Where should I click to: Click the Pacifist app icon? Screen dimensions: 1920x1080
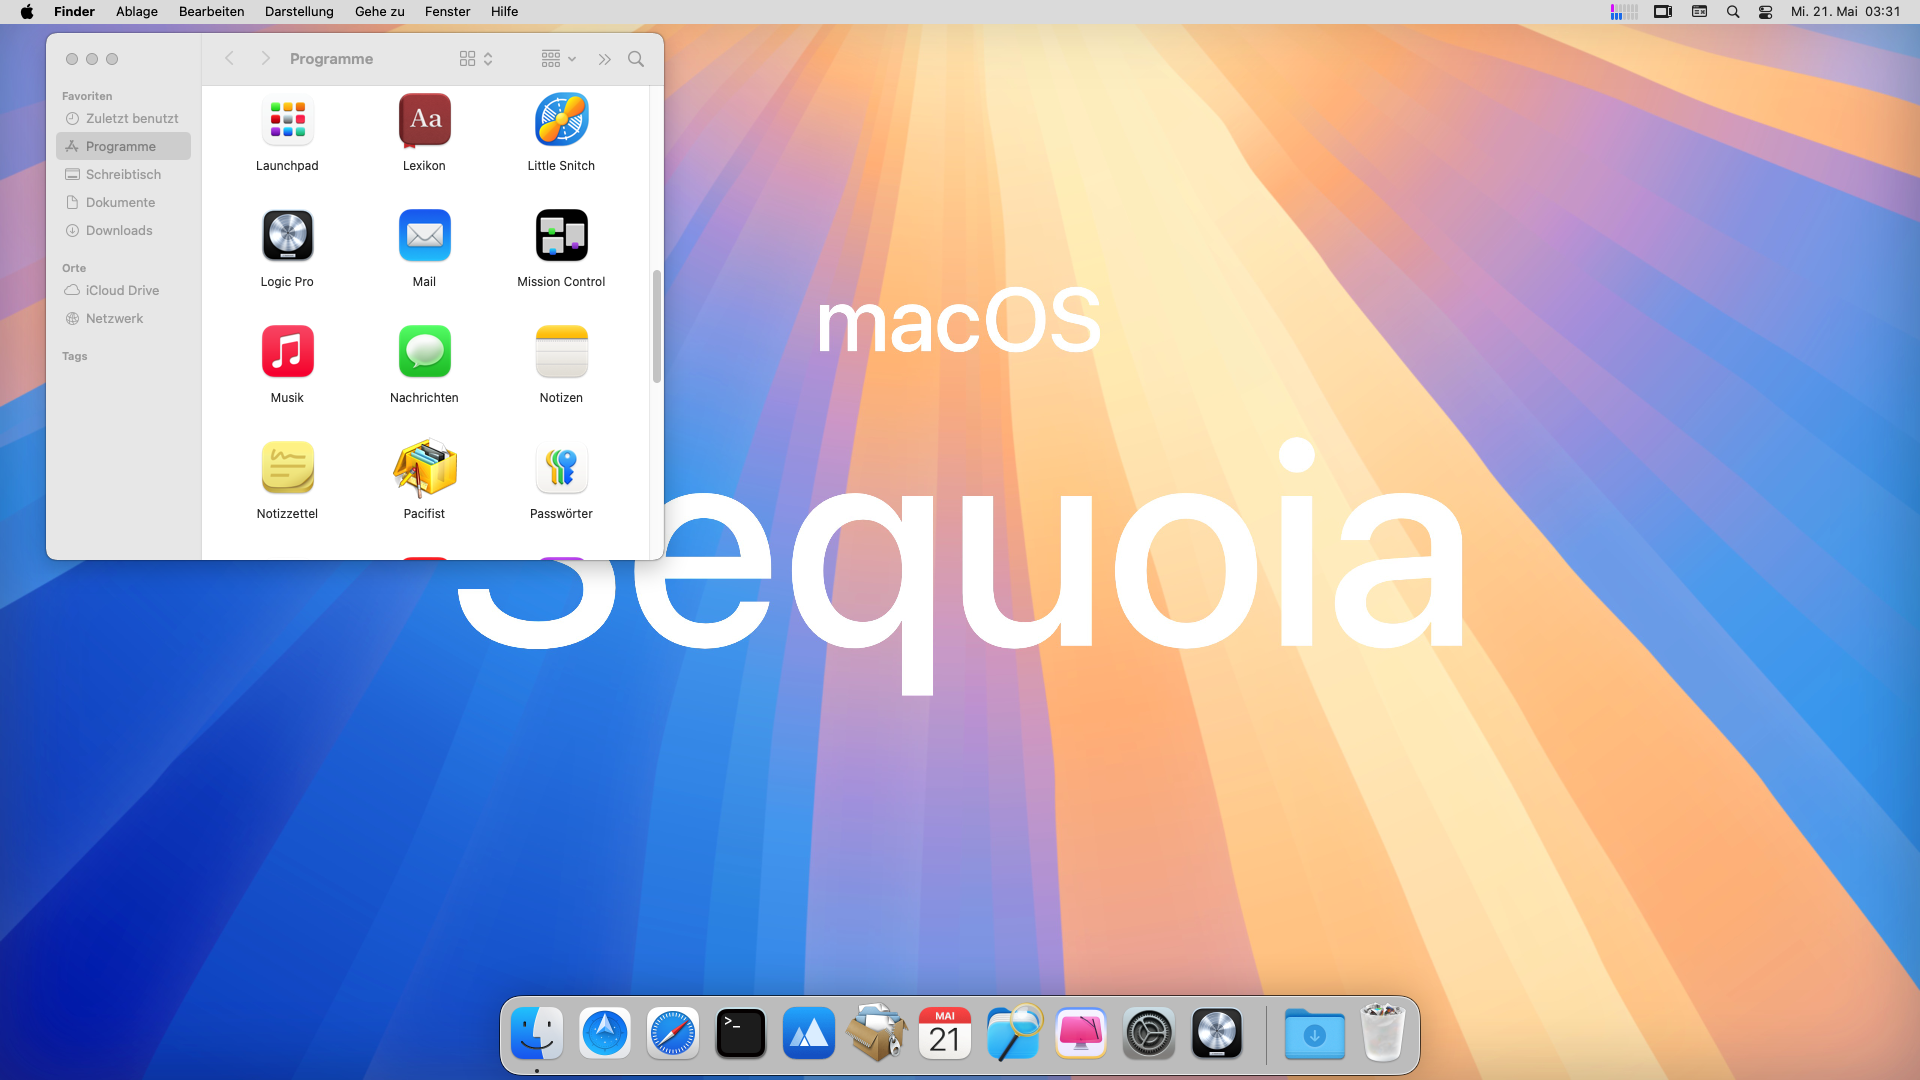424,468
